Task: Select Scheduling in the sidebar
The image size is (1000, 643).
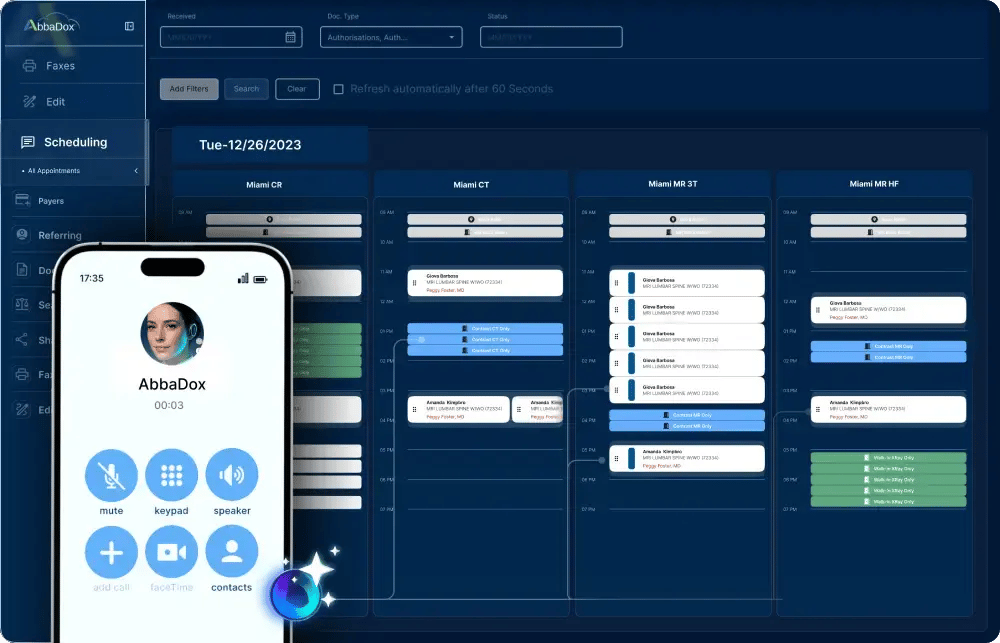Action: [x=75, y=142]
